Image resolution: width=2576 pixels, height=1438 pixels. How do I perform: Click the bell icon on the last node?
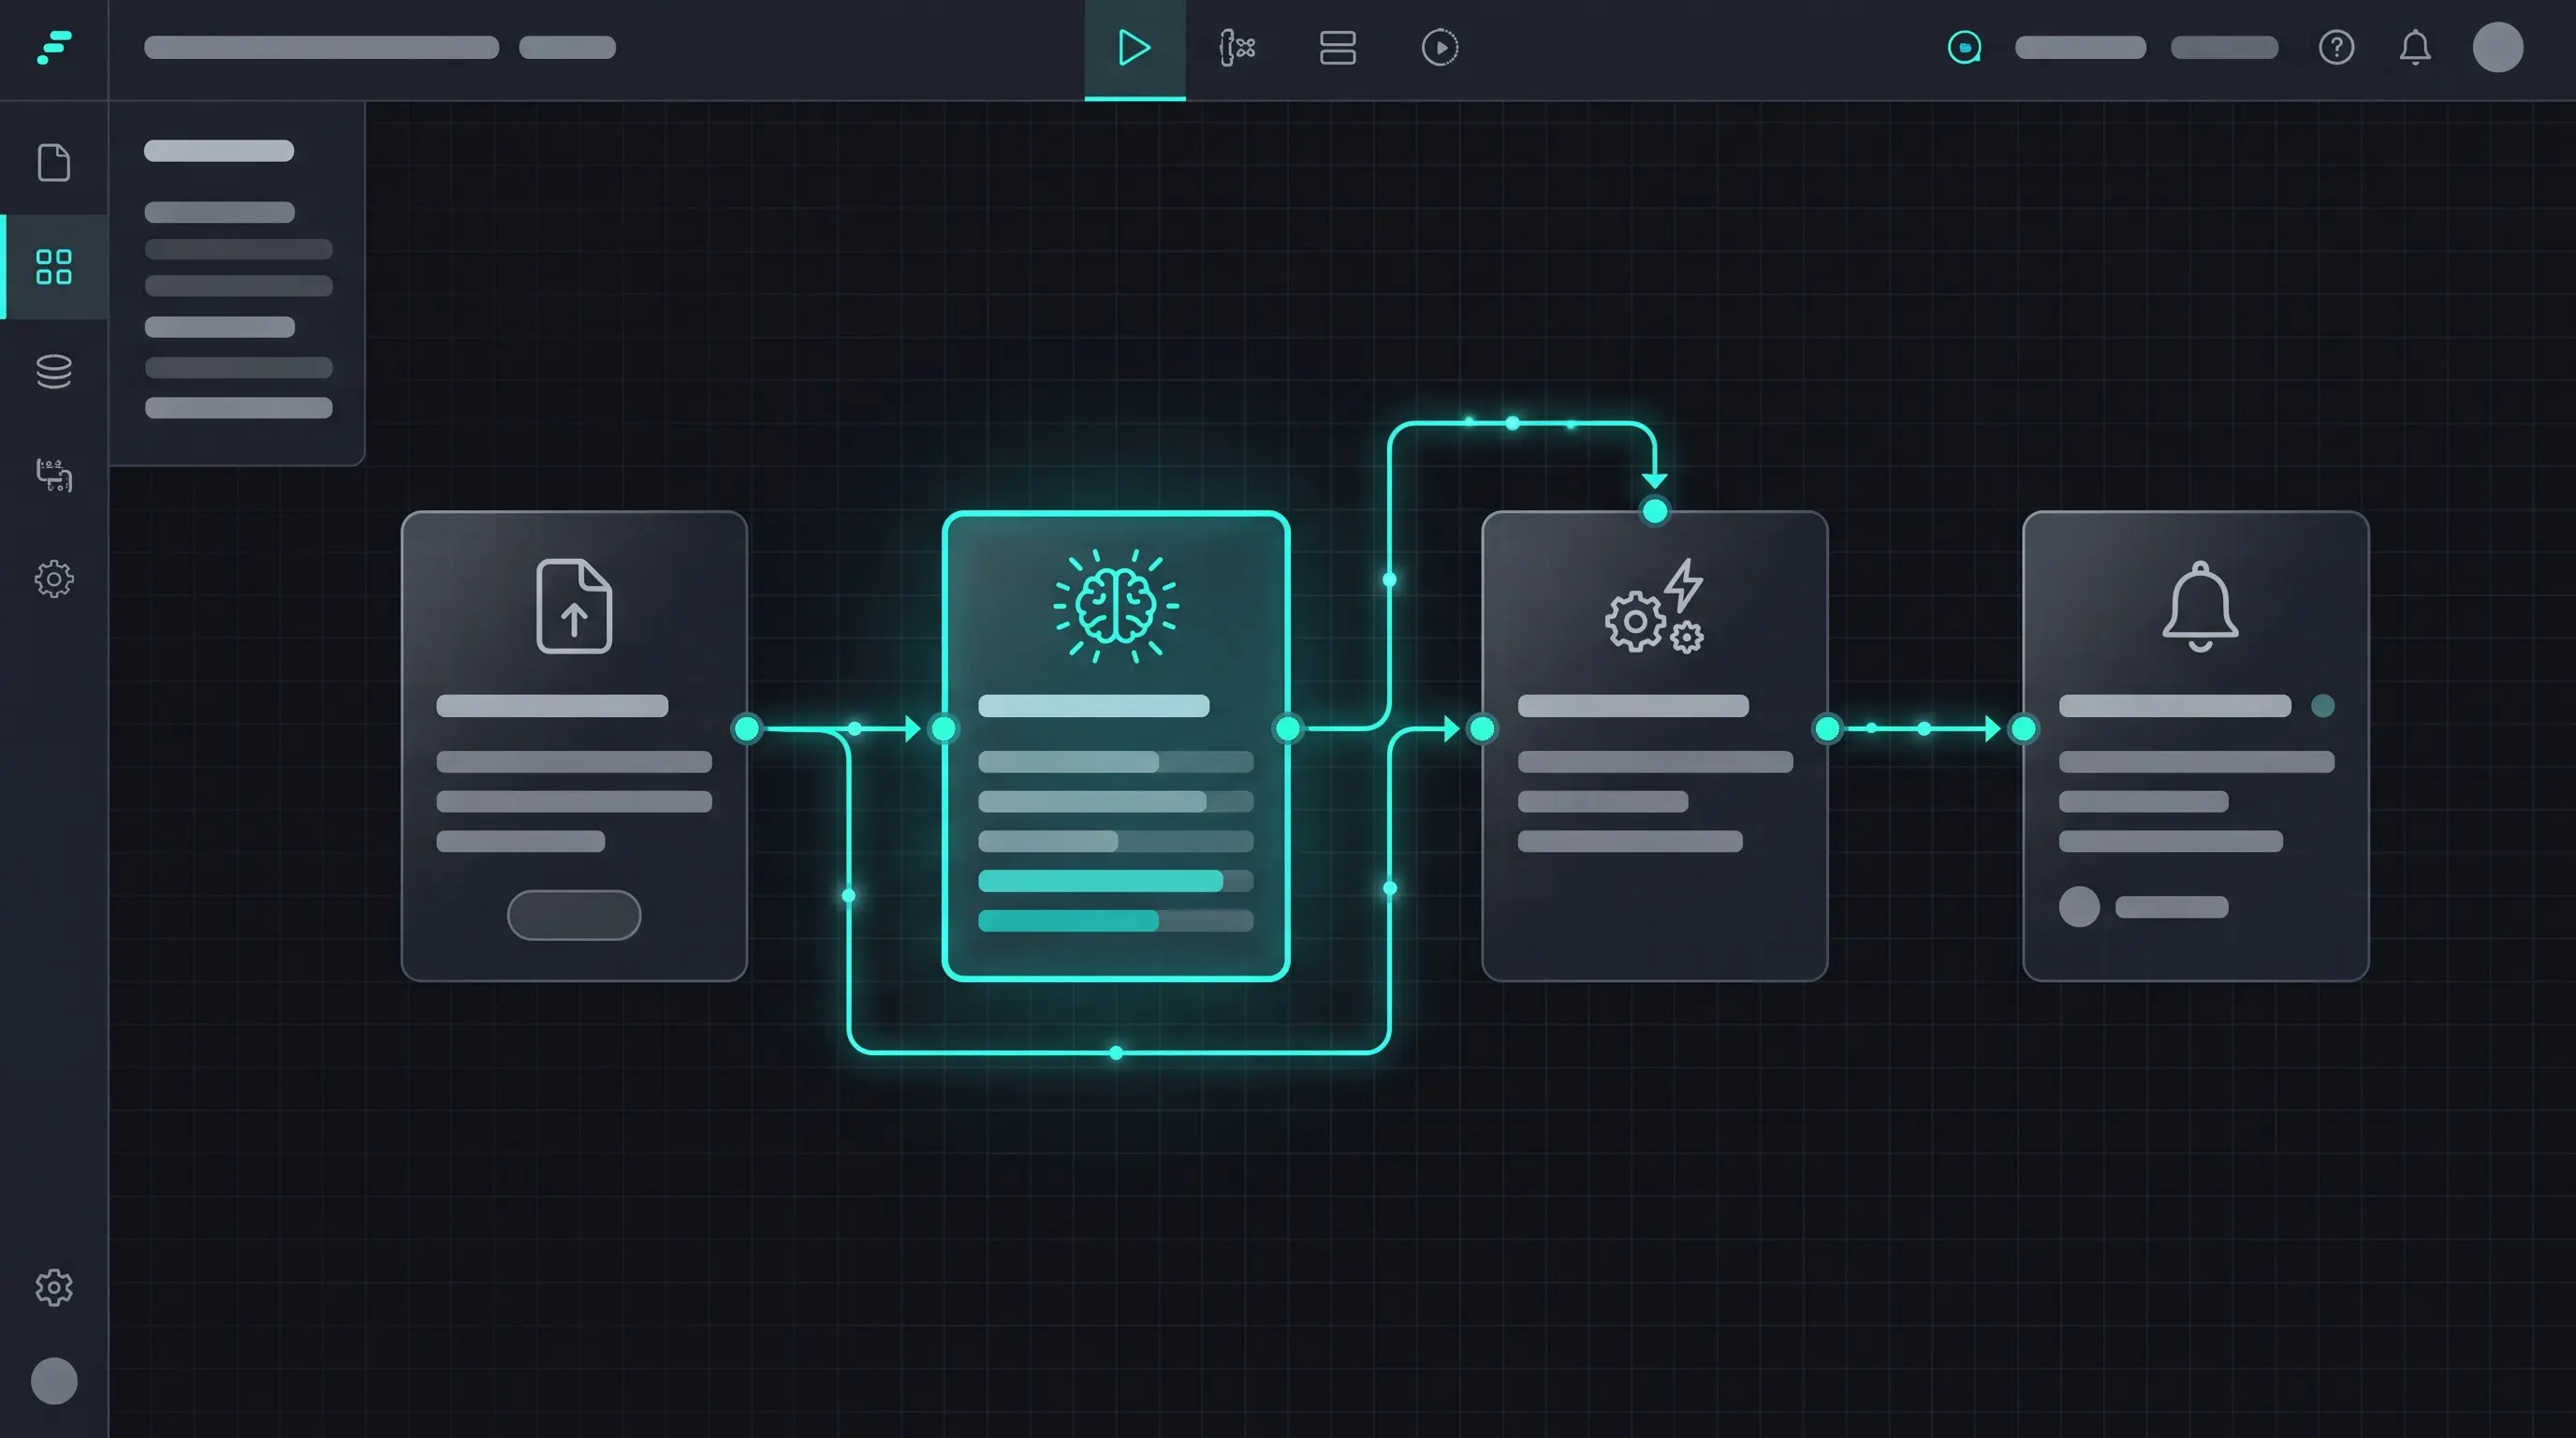coord(2200,607)
